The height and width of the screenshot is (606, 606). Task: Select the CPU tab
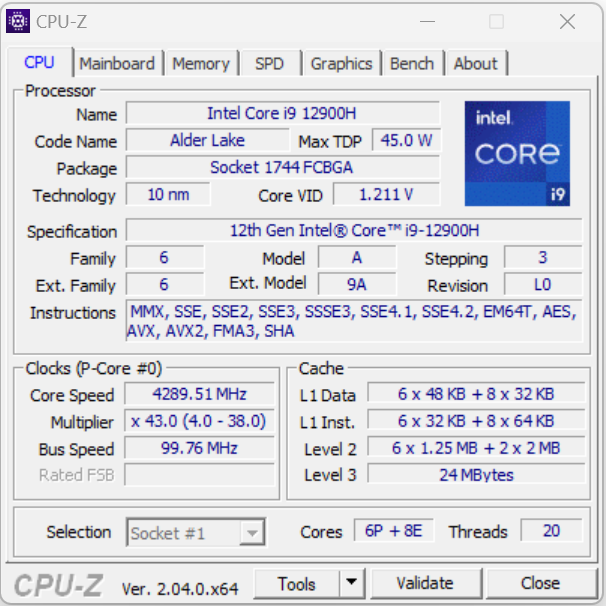[x=39, y=62]
